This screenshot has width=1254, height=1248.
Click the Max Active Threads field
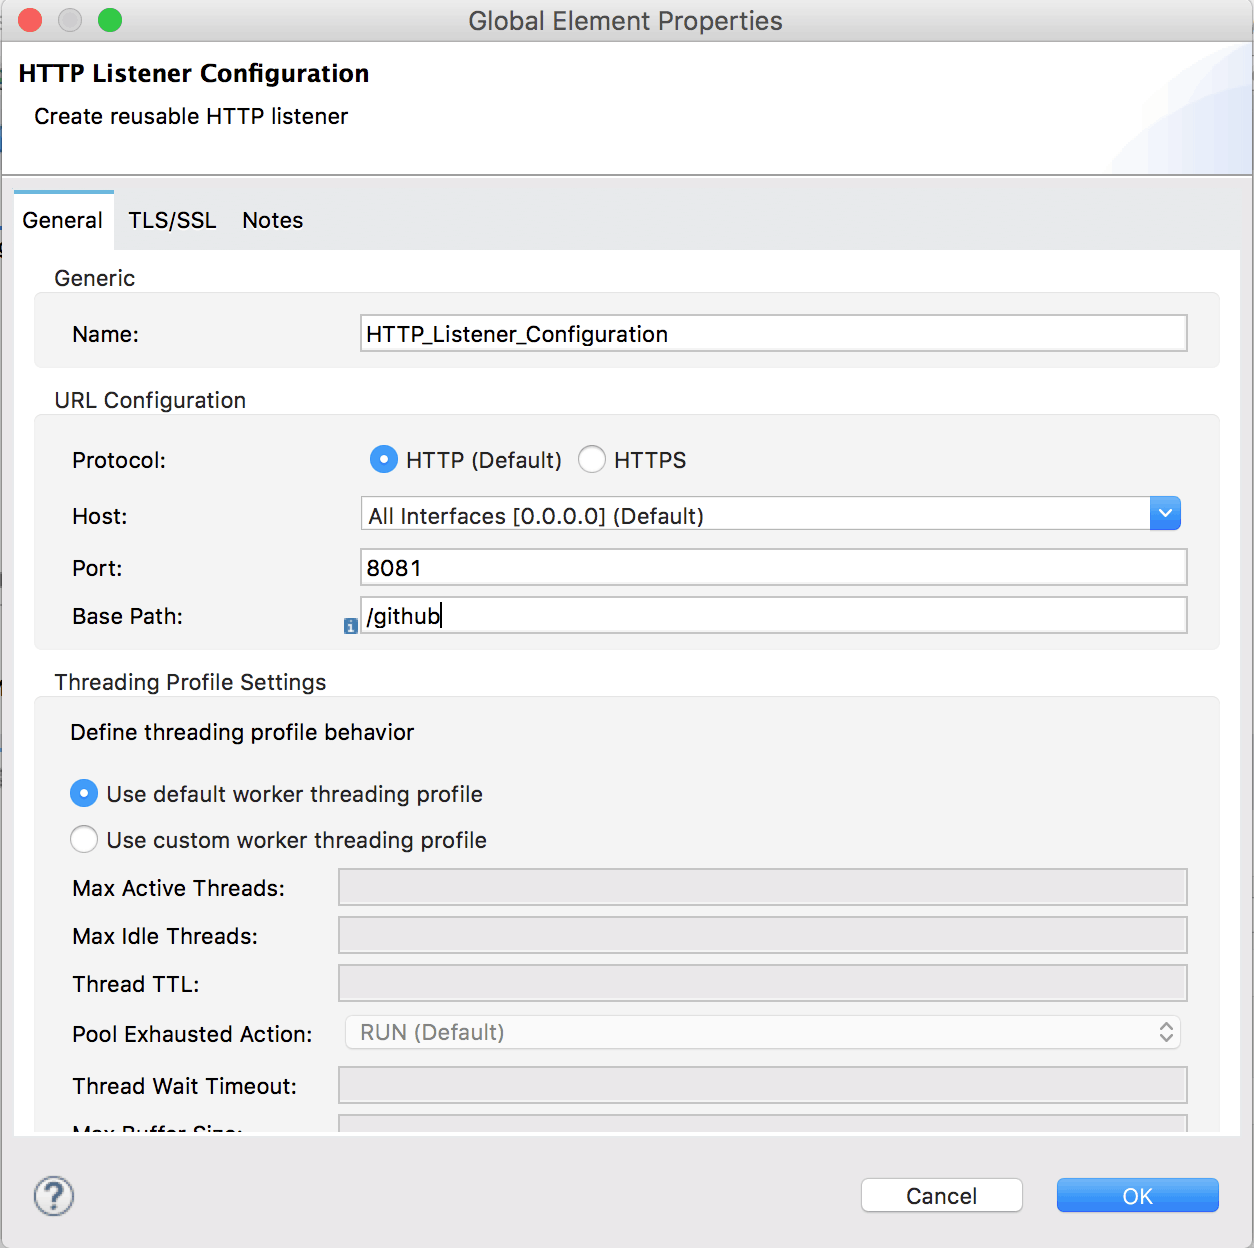[763, 887]
